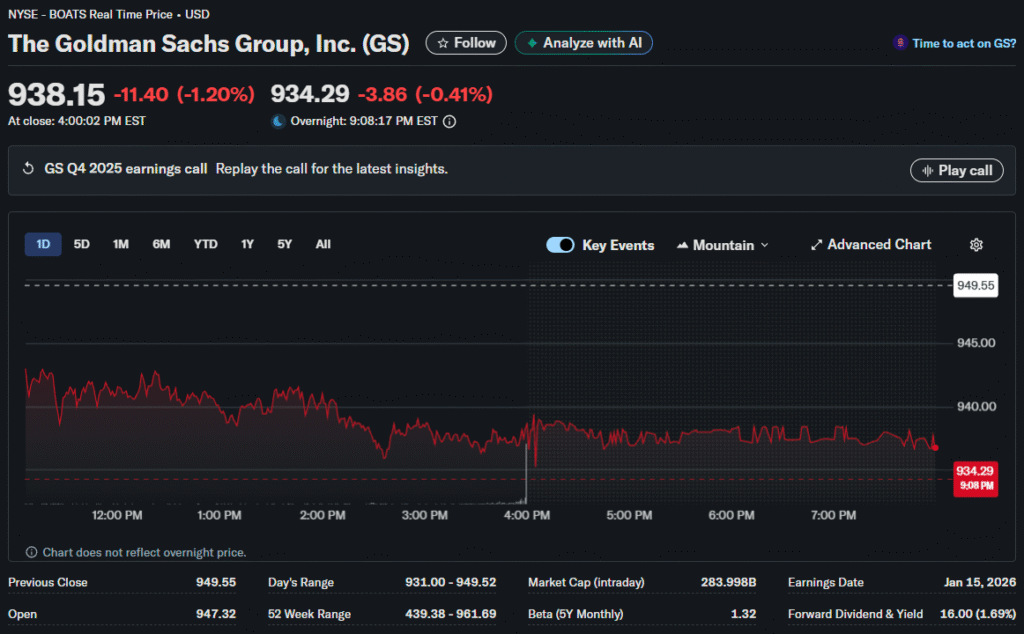This screenshot has height=634, width=1024.
Task: Click the overnight price info icon
Action: [450, 121]
